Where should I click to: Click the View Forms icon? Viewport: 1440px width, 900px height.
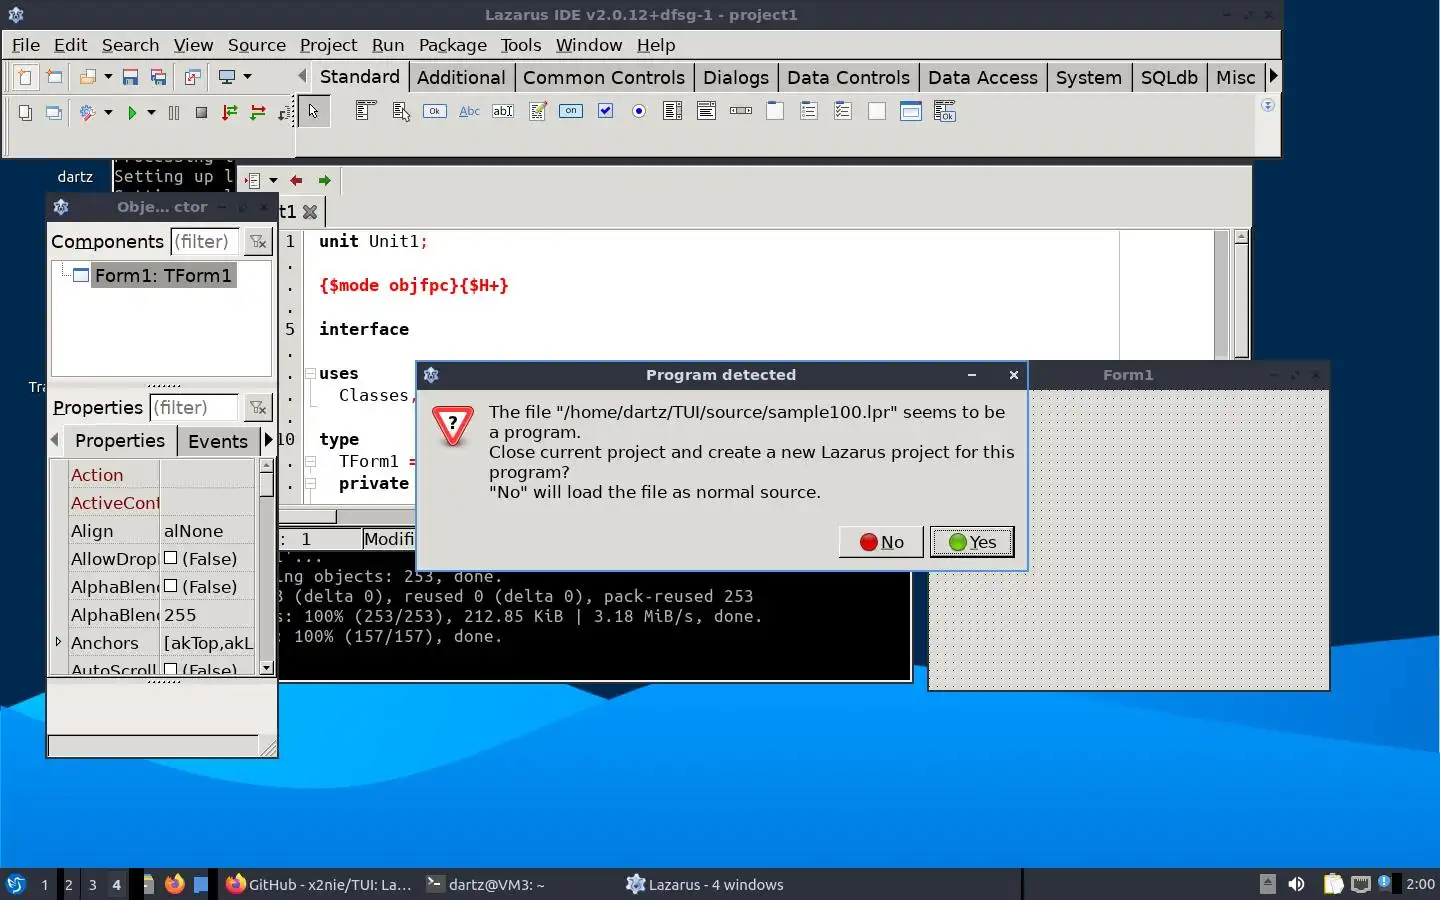coord(54,113)
